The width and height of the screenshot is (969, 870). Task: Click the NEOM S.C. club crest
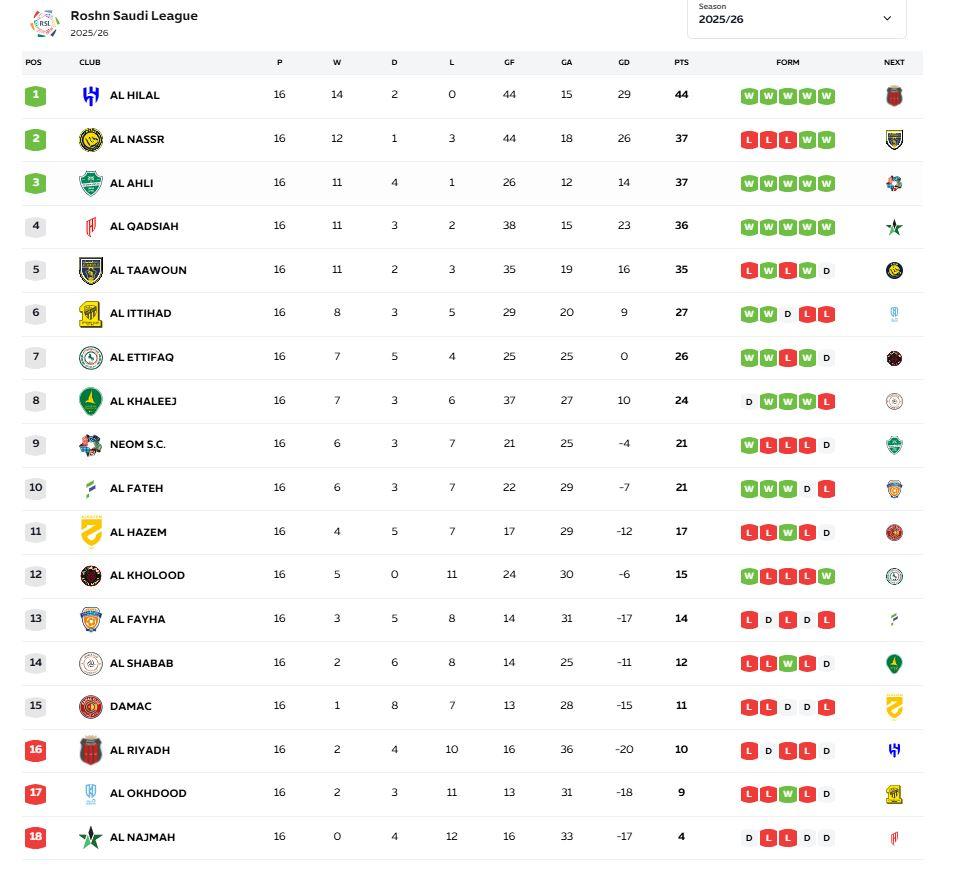coord(88,444)
